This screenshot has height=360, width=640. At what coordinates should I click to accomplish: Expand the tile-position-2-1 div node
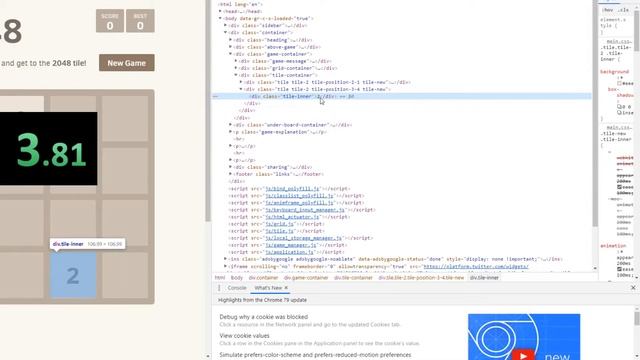click(241, 82)
